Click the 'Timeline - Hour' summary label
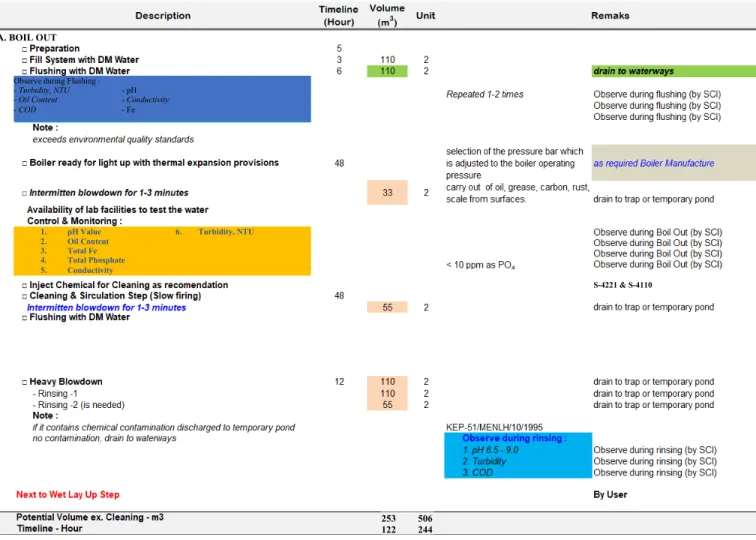The height and width of the screenshot is (540, 756). pyautogui.click(x=50, y=529)
